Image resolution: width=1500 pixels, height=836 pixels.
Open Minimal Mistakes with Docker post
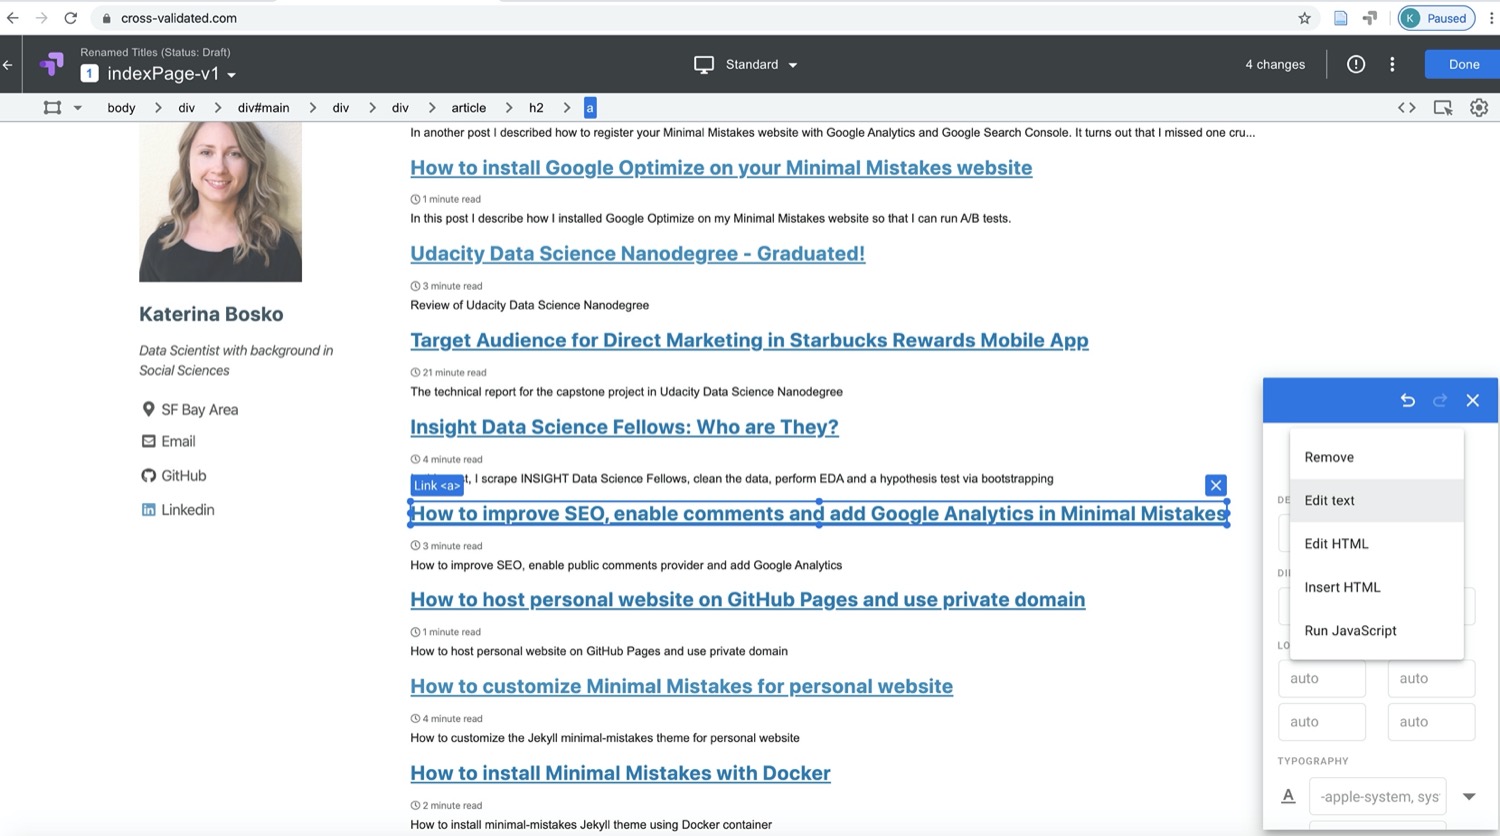point(620,773)
